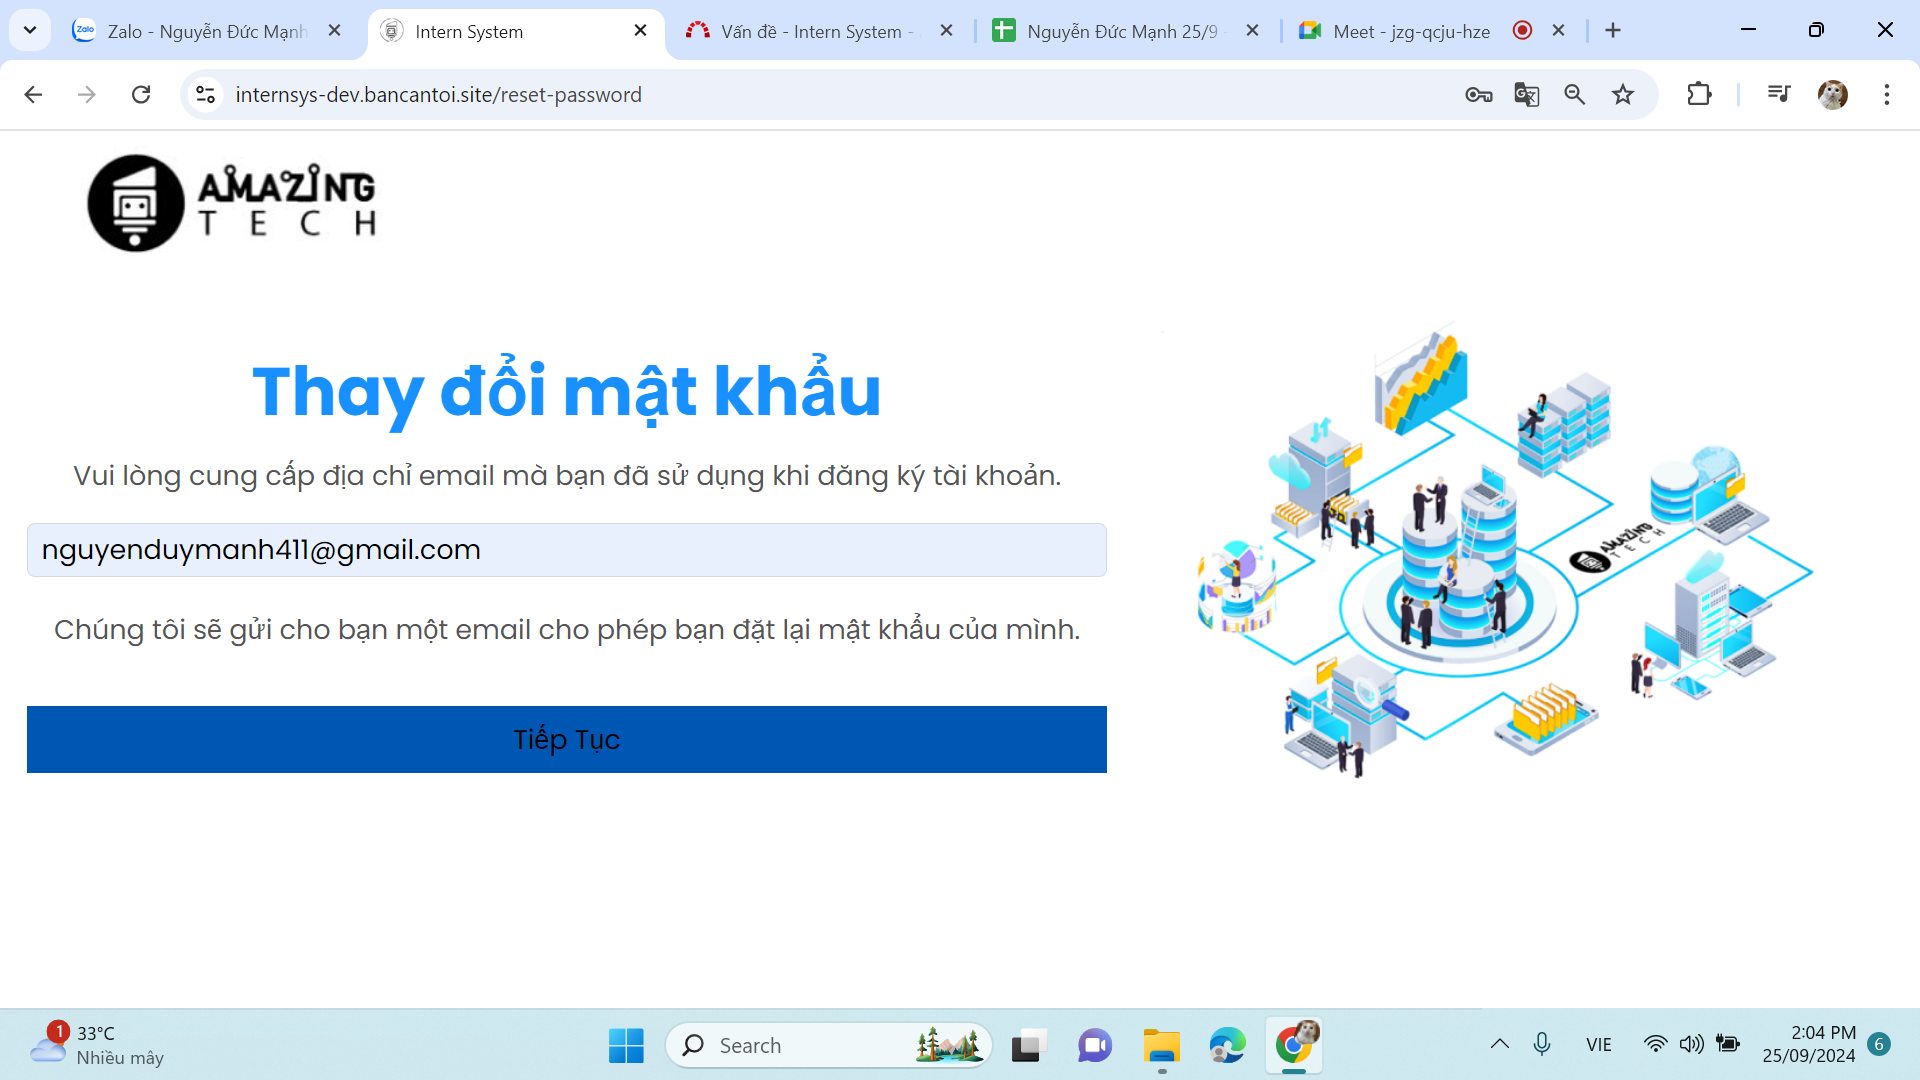This screenshot has width=1920, height=1080.
Task: Bookmark this page with the star icon
Action: (1622, 95)
